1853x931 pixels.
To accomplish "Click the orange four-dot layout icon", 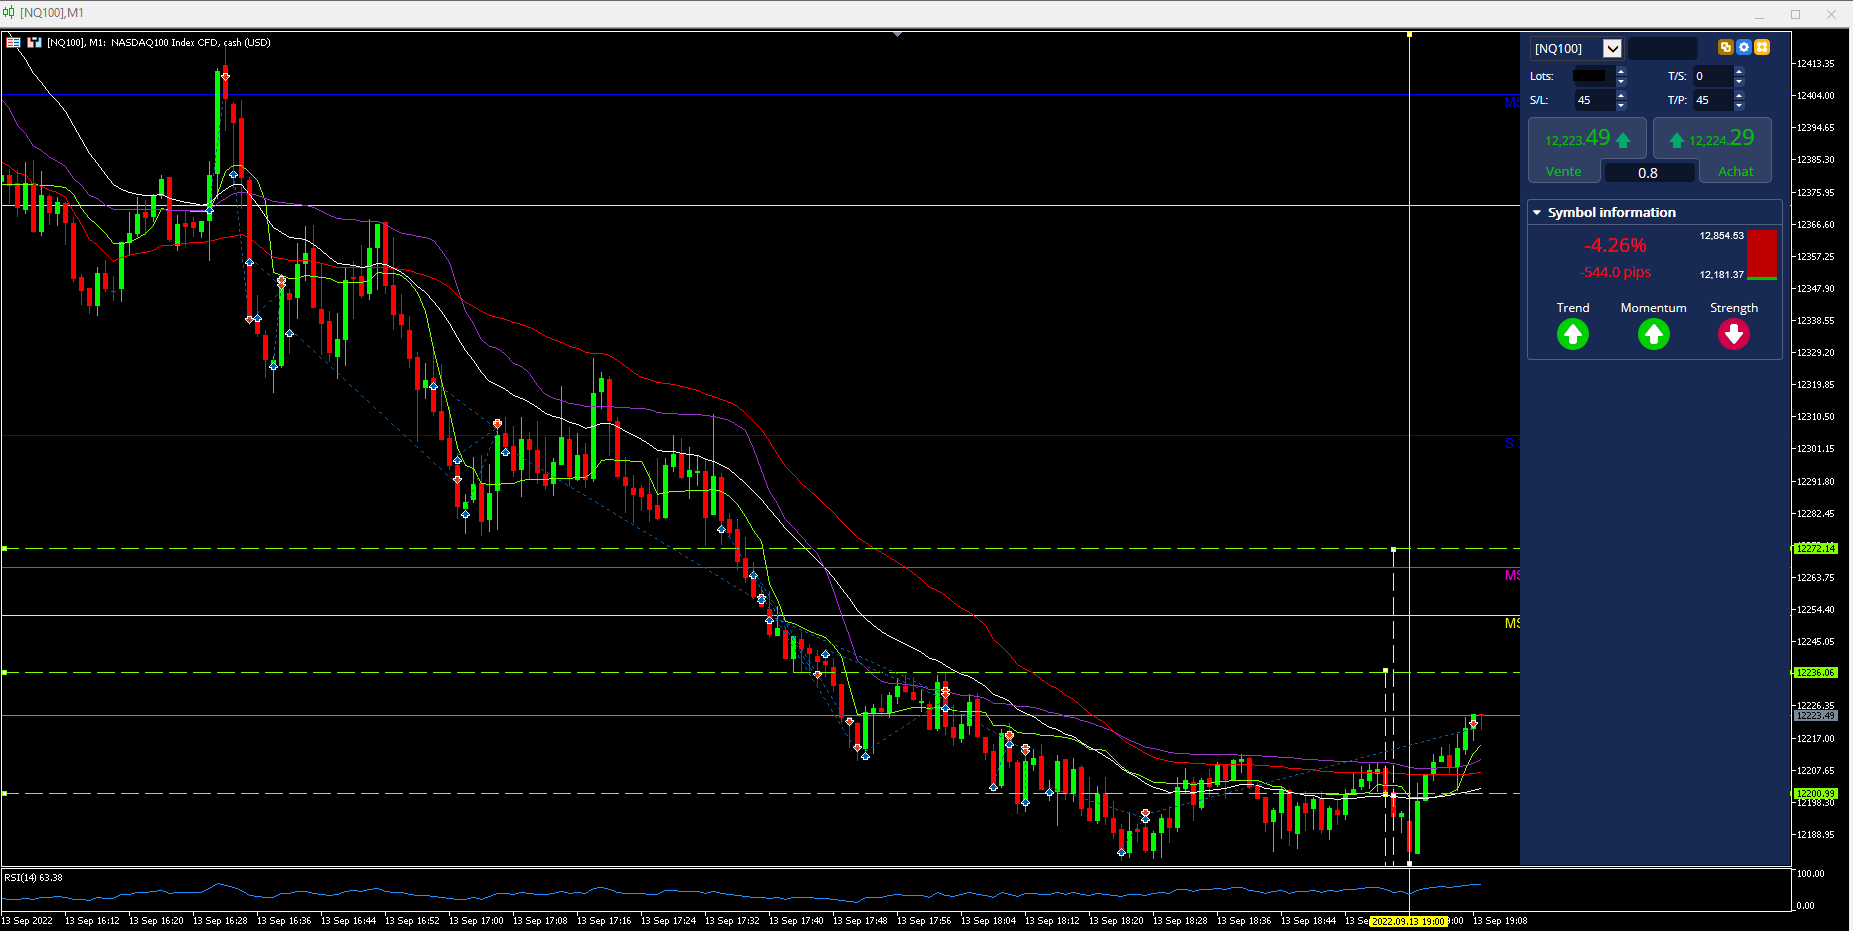I will coord(1762,47).
